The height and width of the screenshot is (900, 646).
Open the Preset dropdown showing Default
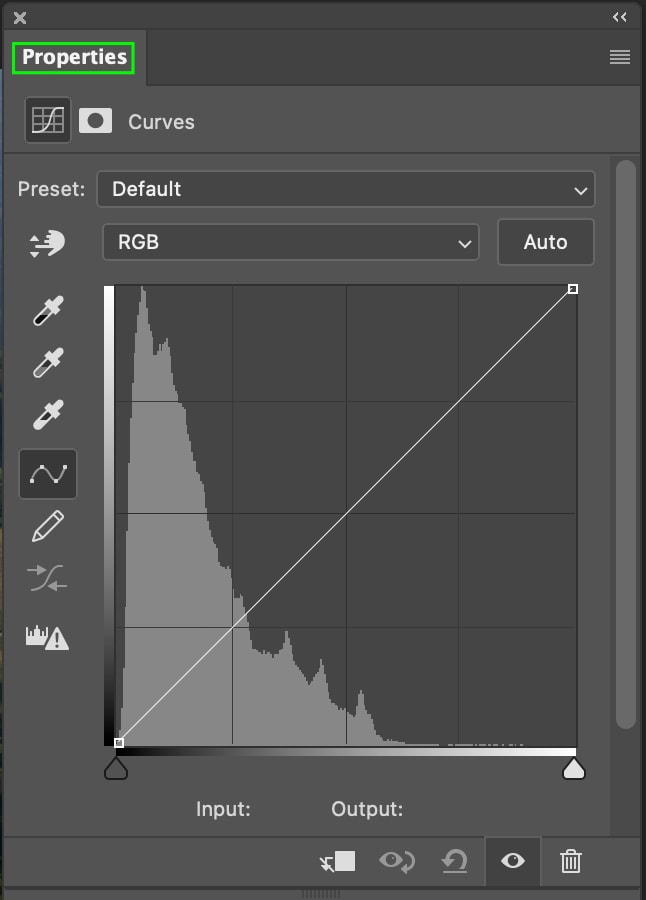click(346, 189)
